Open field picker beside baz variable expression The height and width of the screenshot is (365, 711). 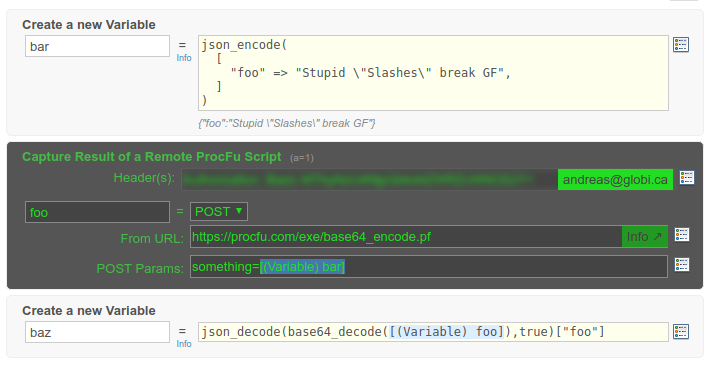[681, 331]
